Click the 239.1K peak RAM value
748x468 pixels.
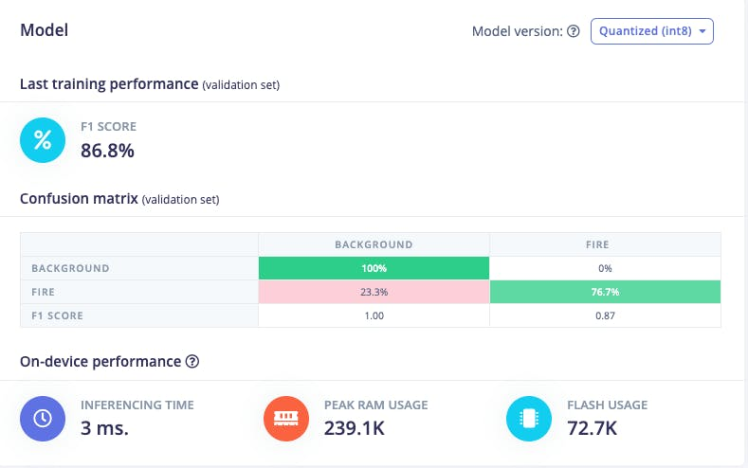(356, 428)
